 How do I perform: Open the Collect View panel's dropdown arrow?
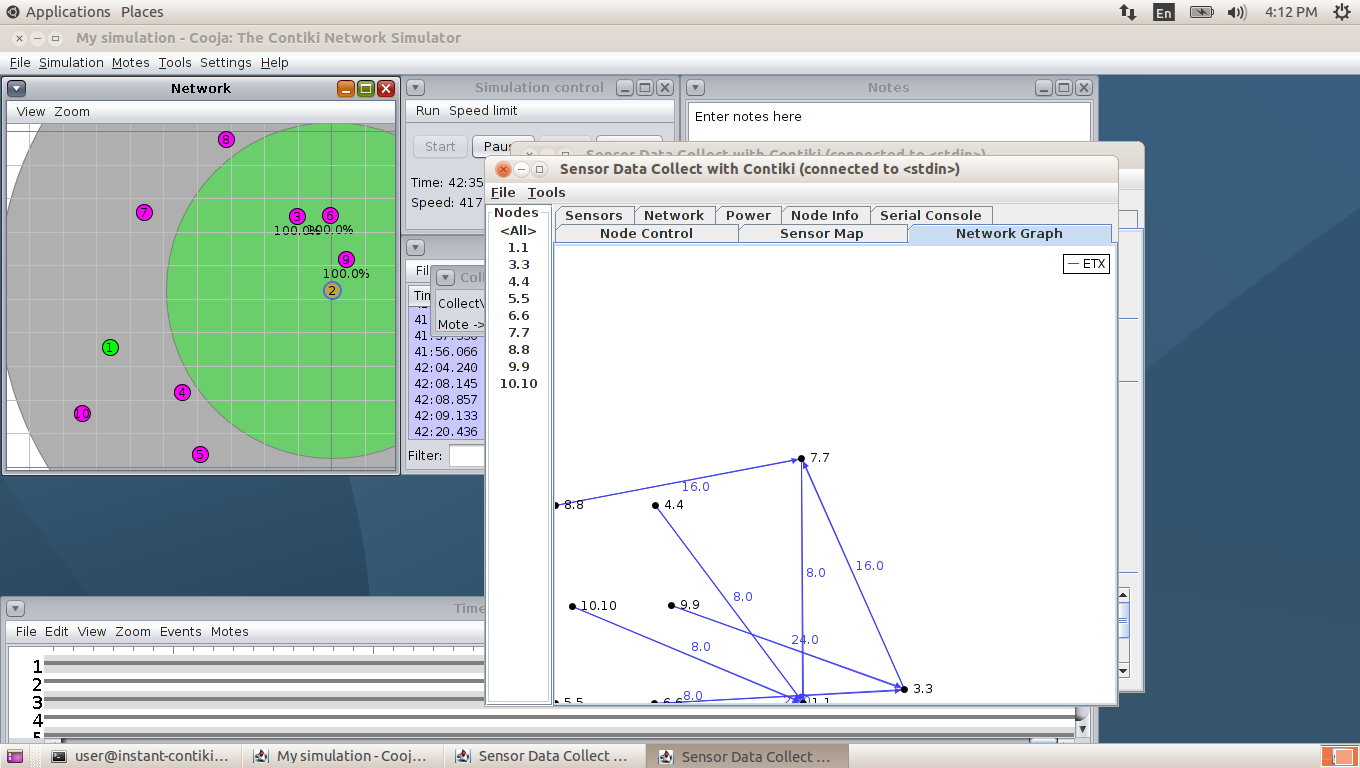(x=446, y=278)
